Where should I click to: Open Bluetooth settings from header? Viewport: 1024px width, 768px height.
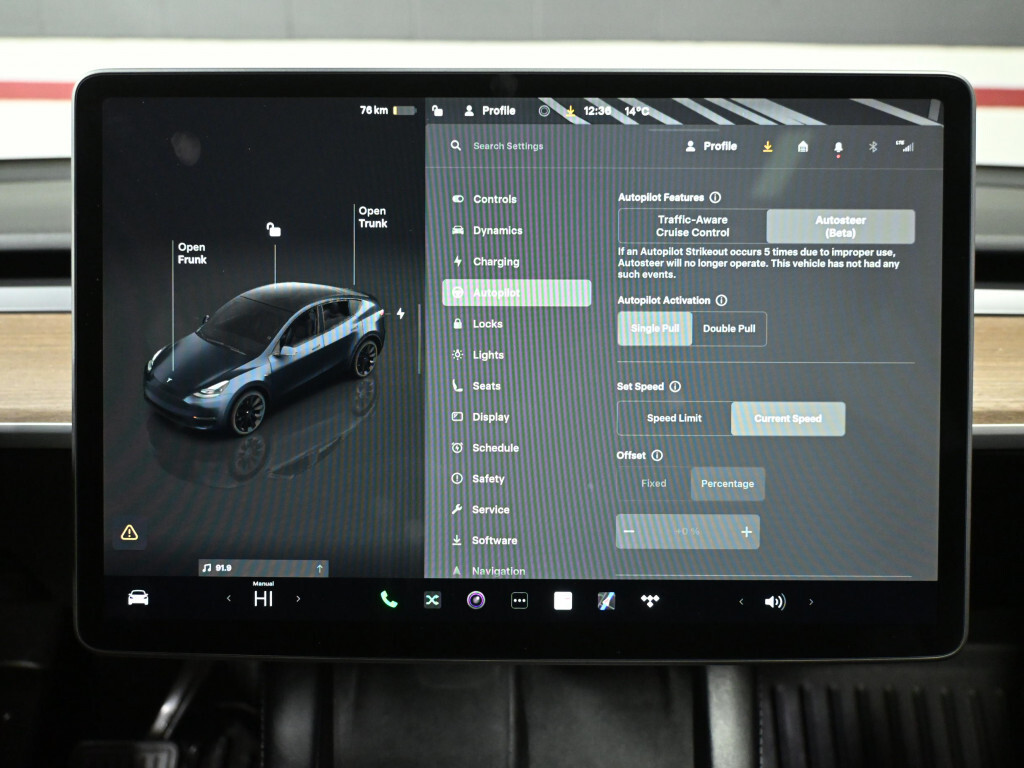[x=872, y=146]
